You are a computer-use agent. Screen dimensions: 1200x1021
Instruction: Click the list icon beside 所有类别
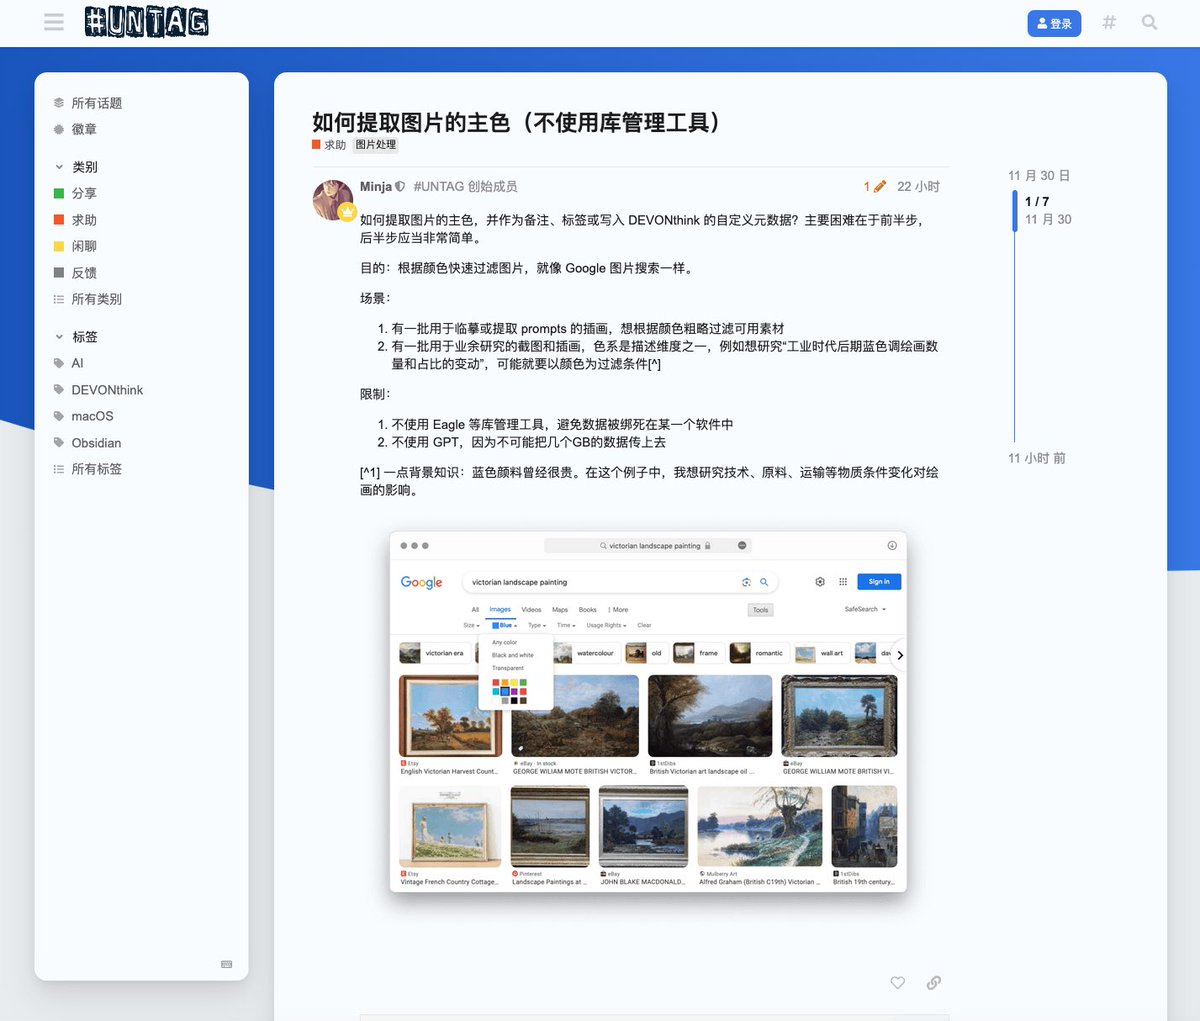click(58, 298)
